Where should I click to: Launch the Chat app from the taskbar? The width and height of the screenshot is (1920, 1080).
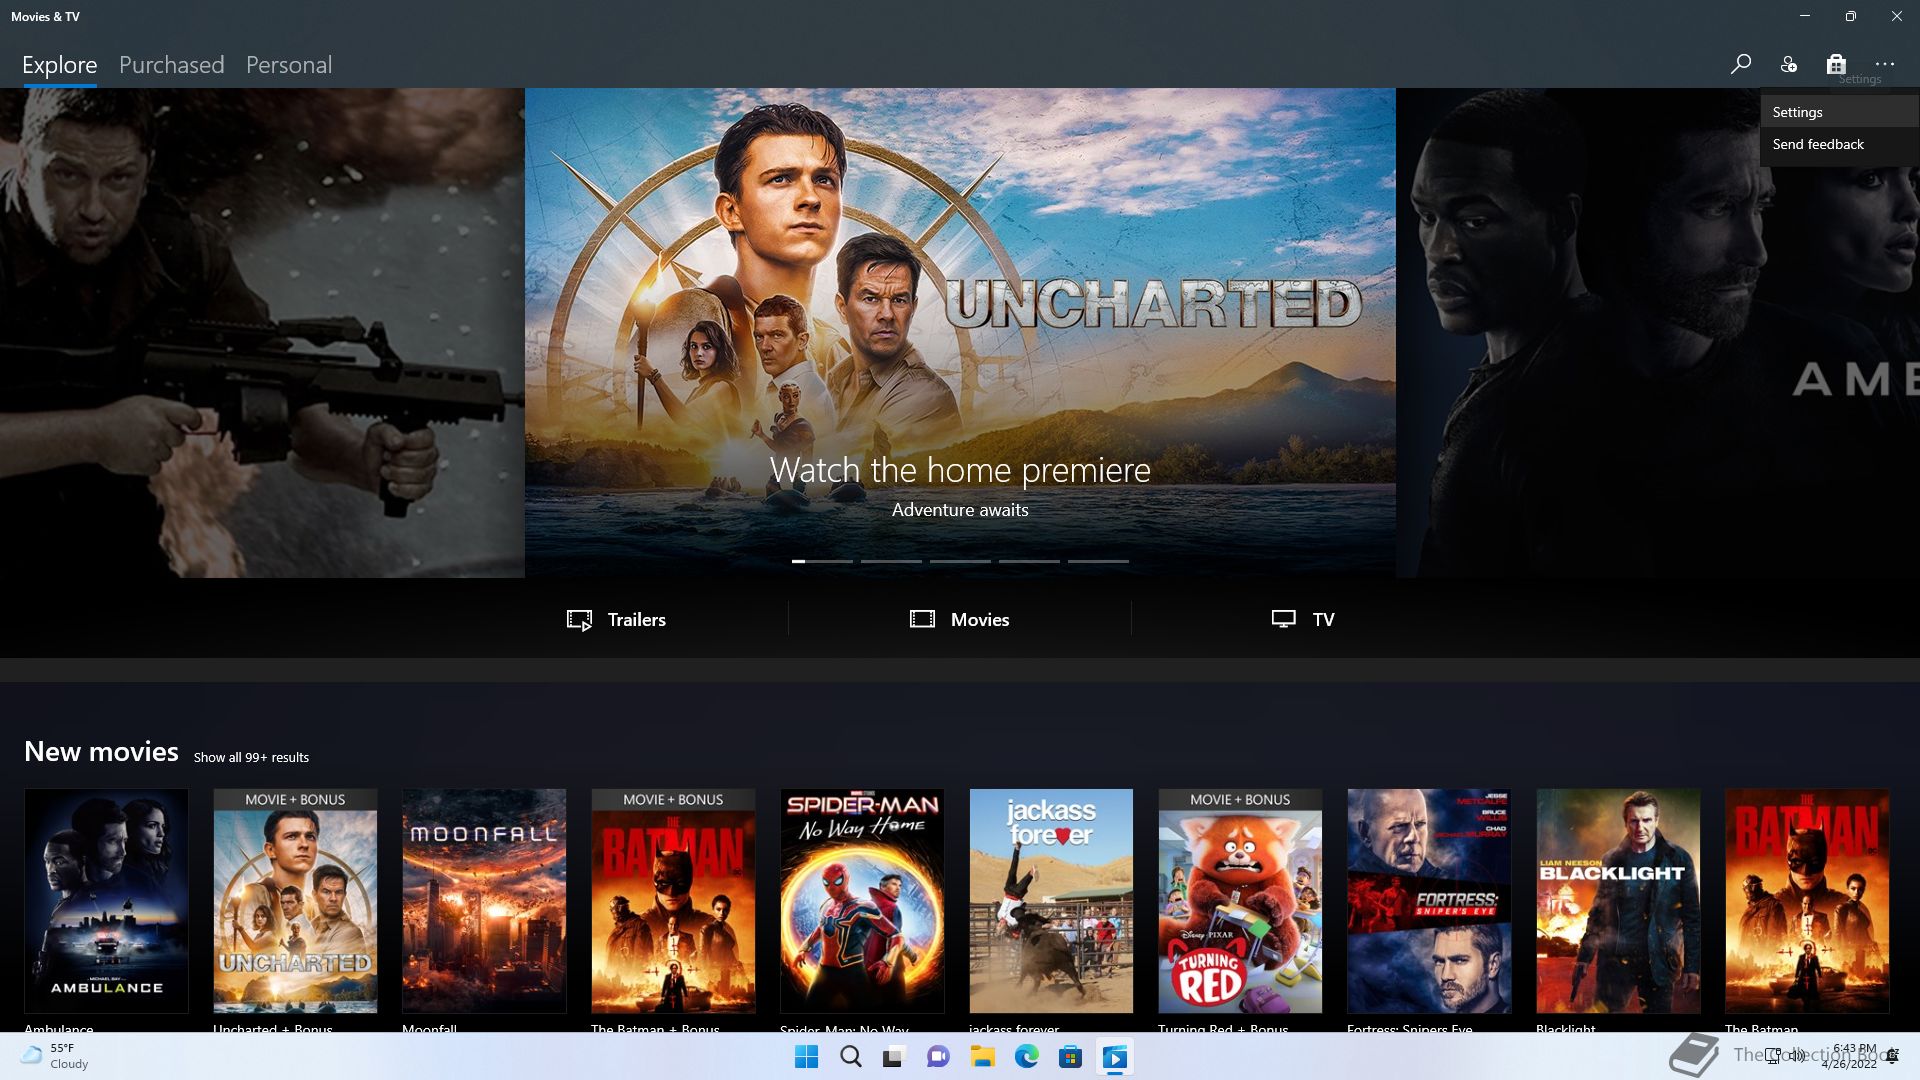click(x=938, y=1057)
